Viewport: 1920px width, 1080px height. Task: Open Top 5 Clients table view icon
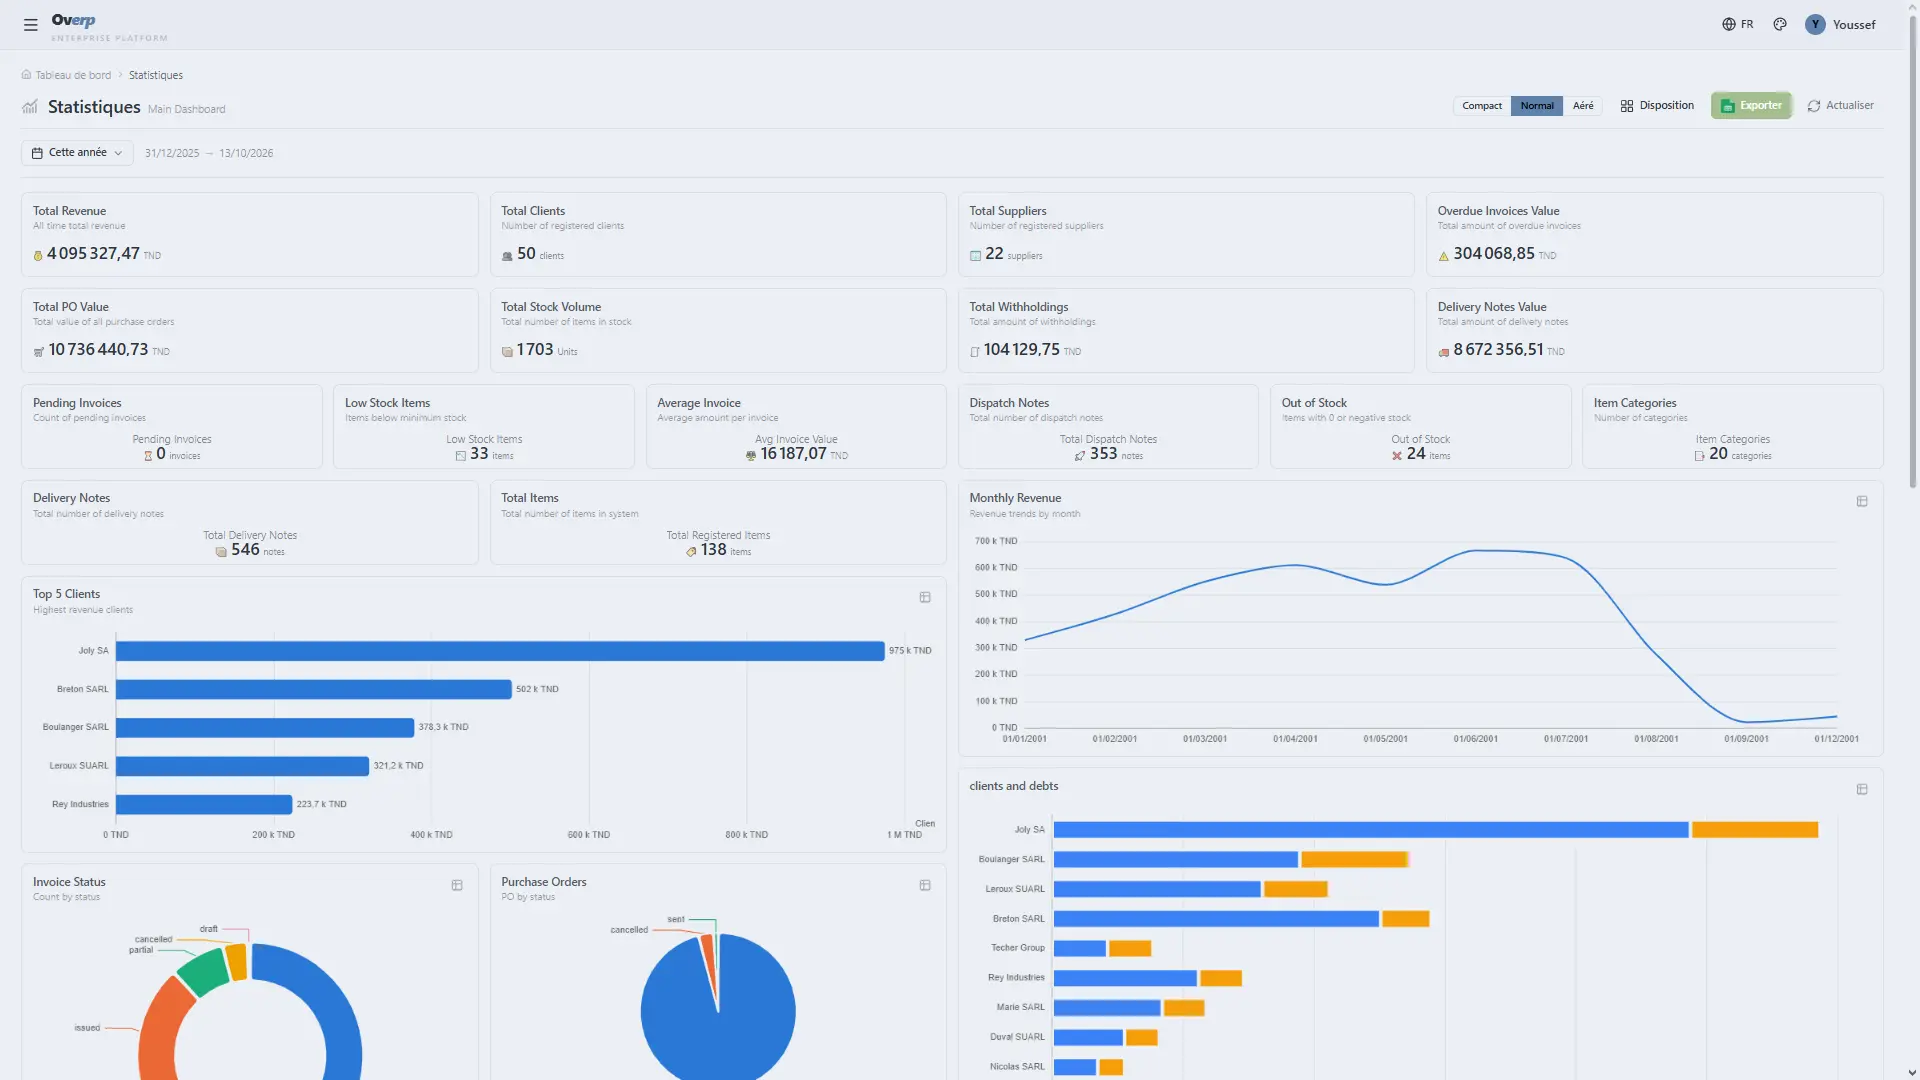point(925,597)
